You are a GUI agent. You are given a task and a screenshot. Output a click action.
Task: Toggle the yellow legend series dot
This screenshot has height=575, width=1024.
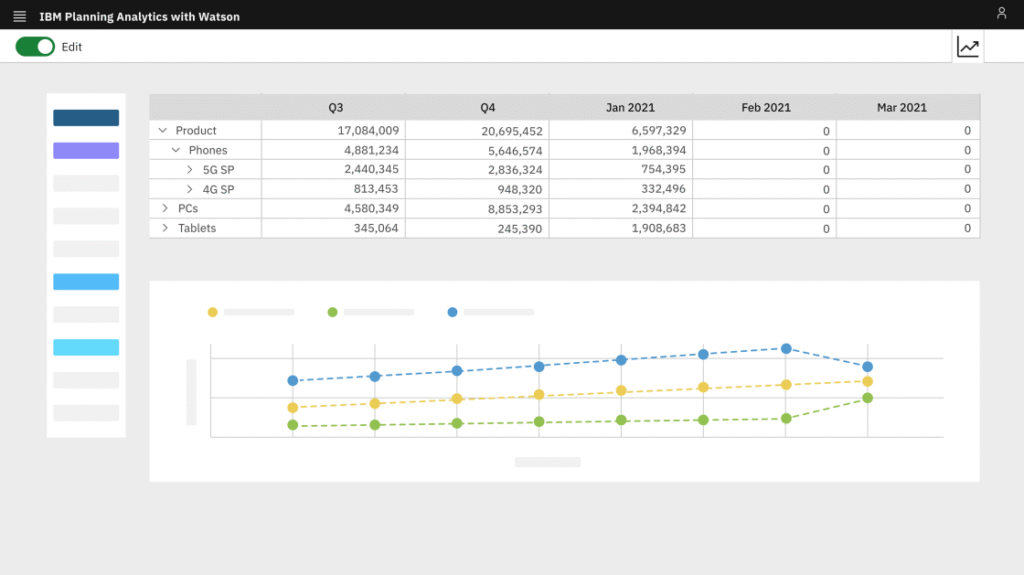point(212,312)
